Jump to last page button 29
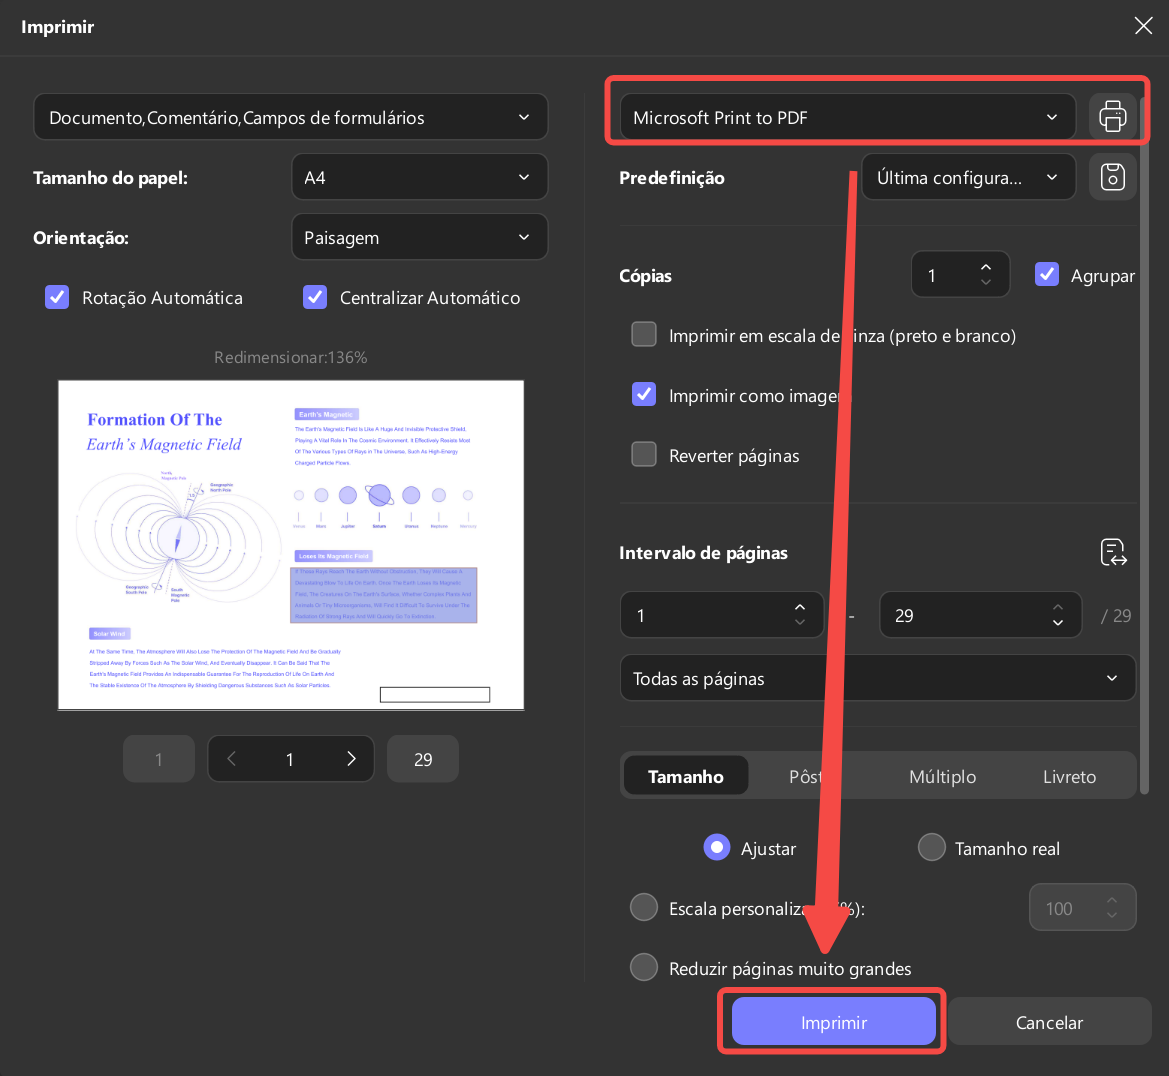This screenshot has height=1076, width=1169. tap(423, 759)
